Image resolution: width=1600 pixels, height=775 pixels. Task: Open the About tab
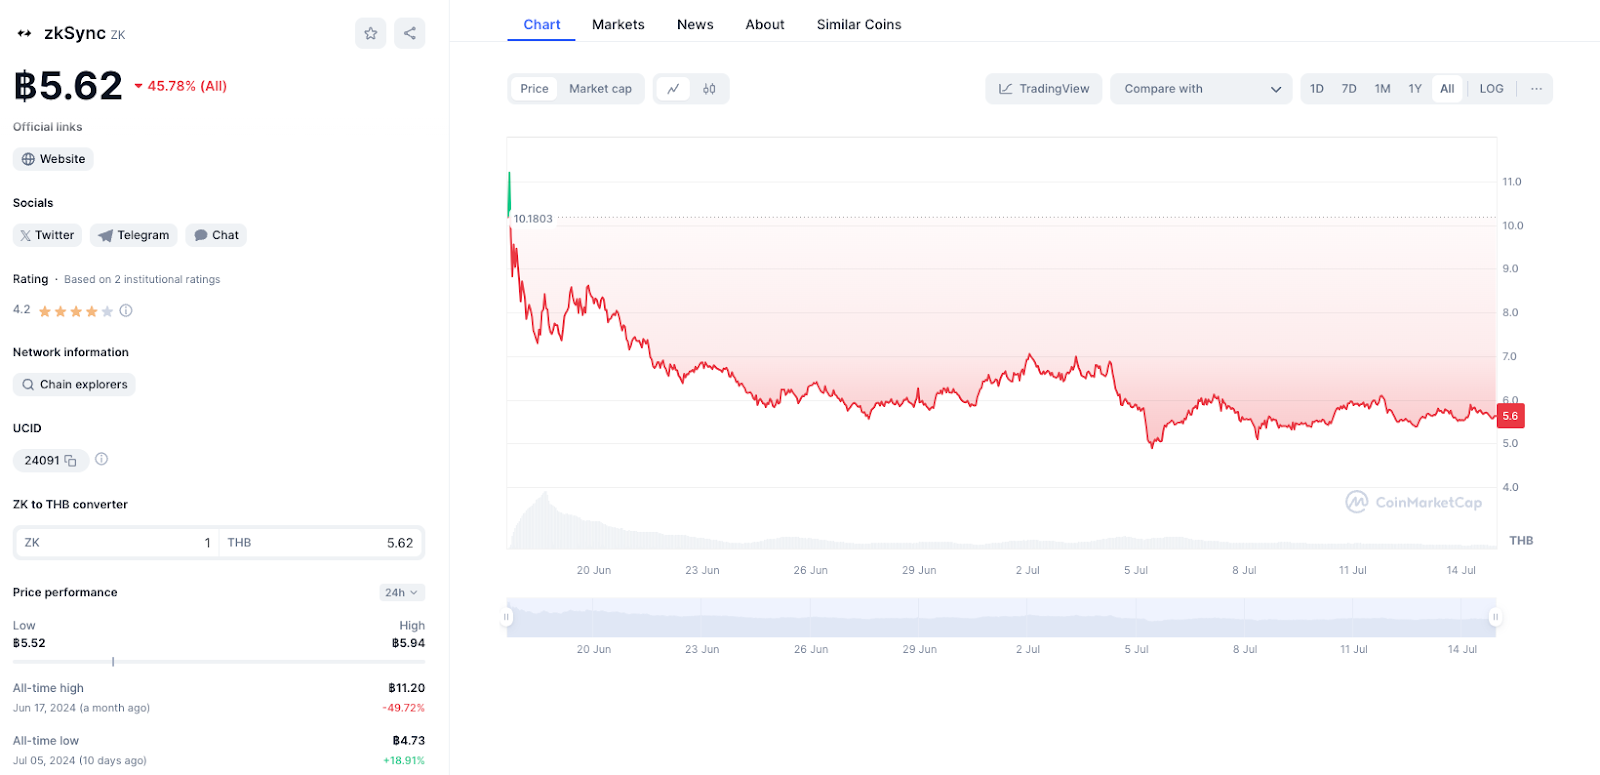(765, 24)
